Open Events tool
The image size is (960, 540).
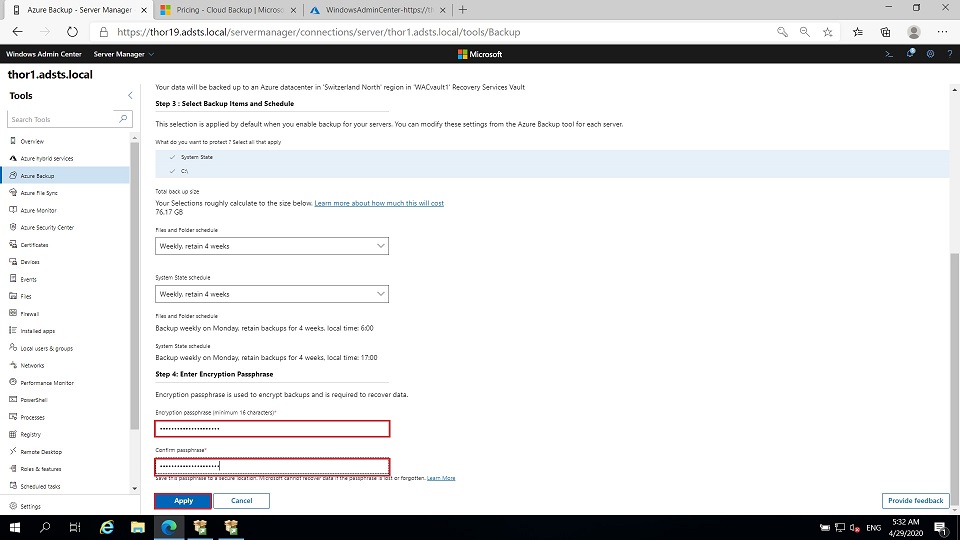(28, 279)
